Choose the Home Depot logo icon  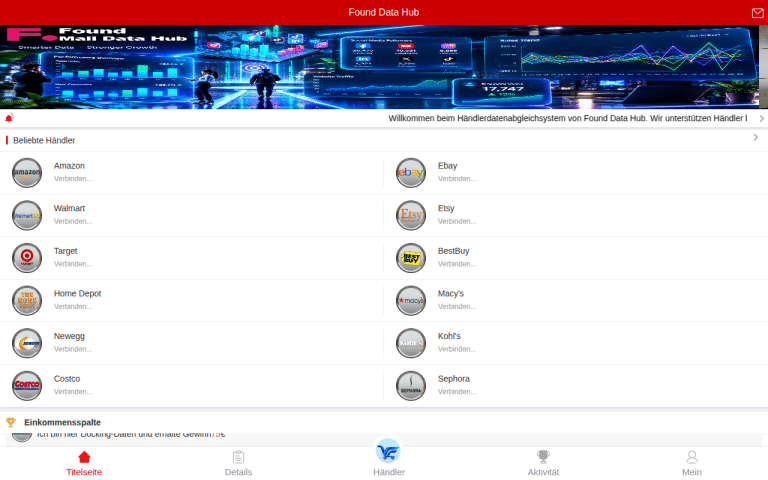[x=27, y=301]
